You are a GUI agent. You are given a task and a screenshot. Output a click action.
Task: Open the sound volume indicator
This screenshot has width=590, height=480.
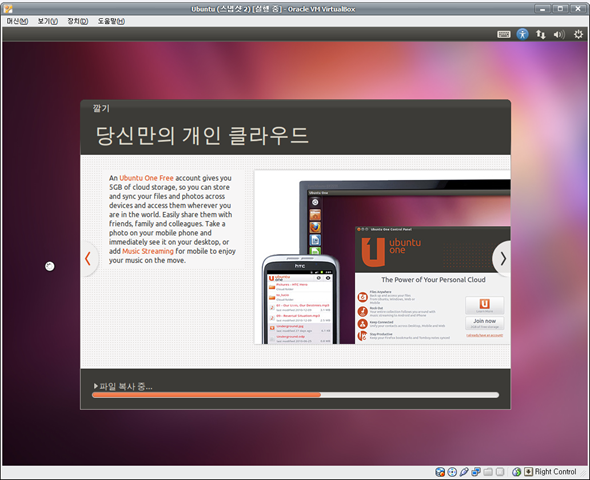[559, 35]
